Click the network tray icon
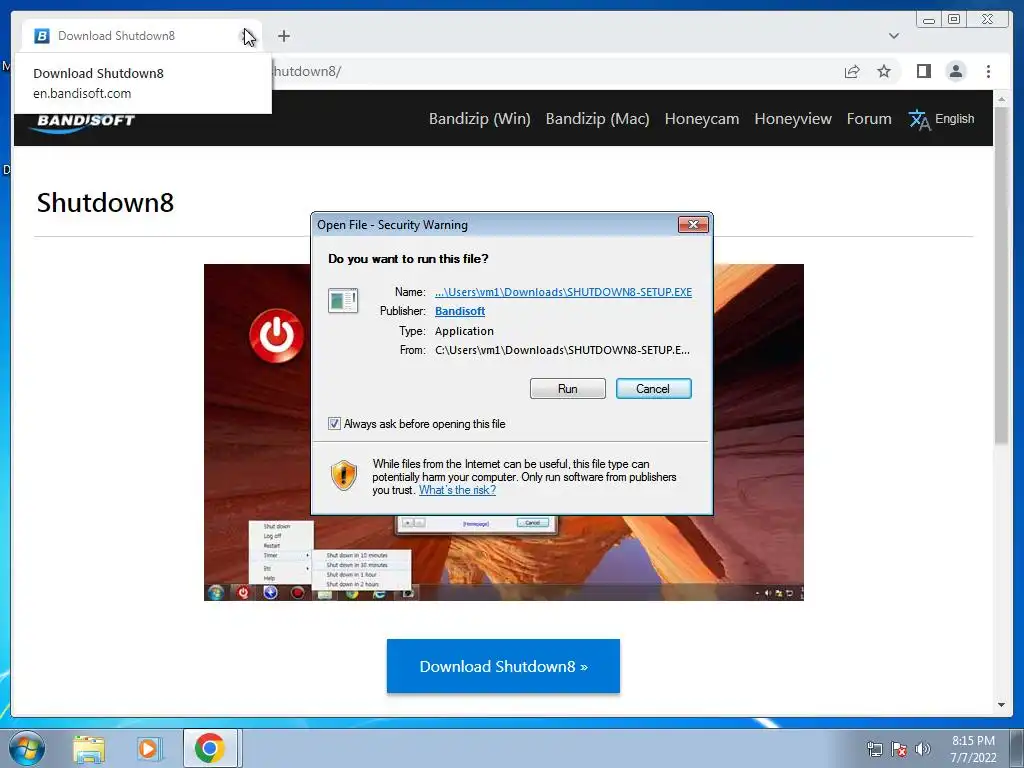The height and width of the screenshot is (768, 1024). pos(874,749)
